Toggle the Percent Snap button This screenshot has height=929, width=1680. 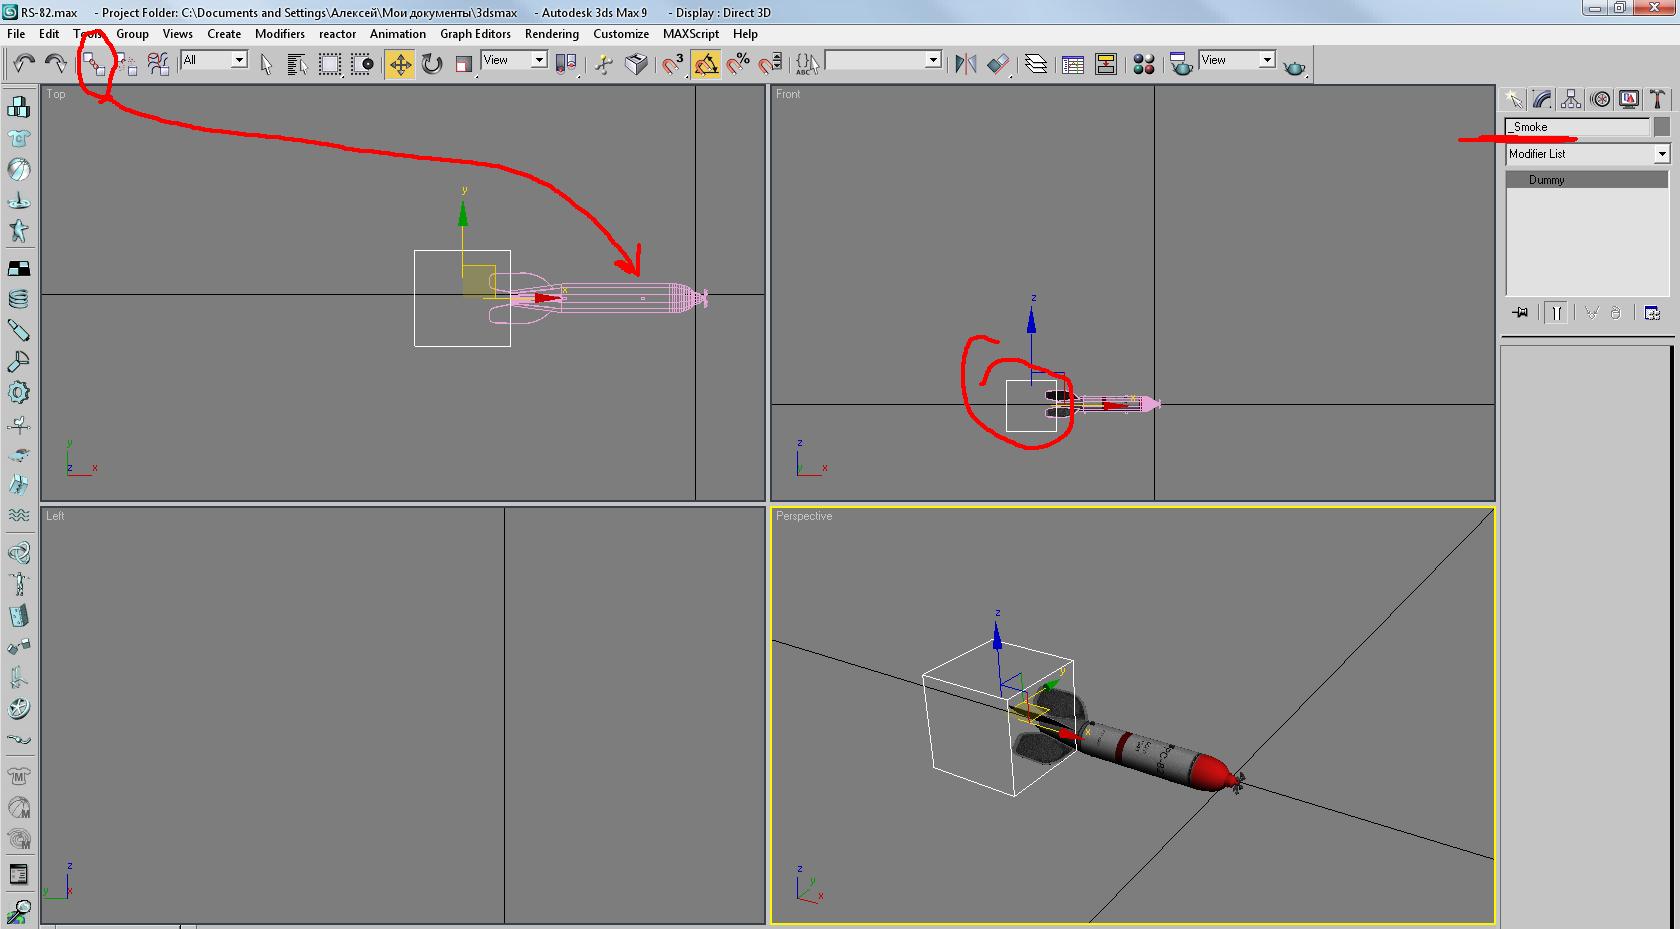738,64
